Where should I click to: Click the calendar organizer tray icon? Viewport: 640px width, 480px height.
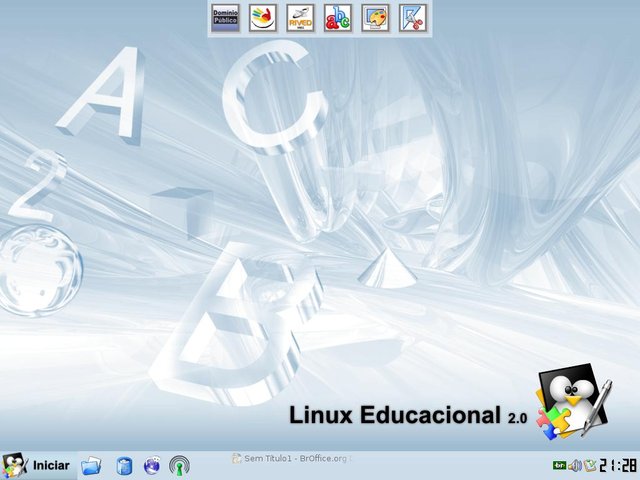[589, 465]
